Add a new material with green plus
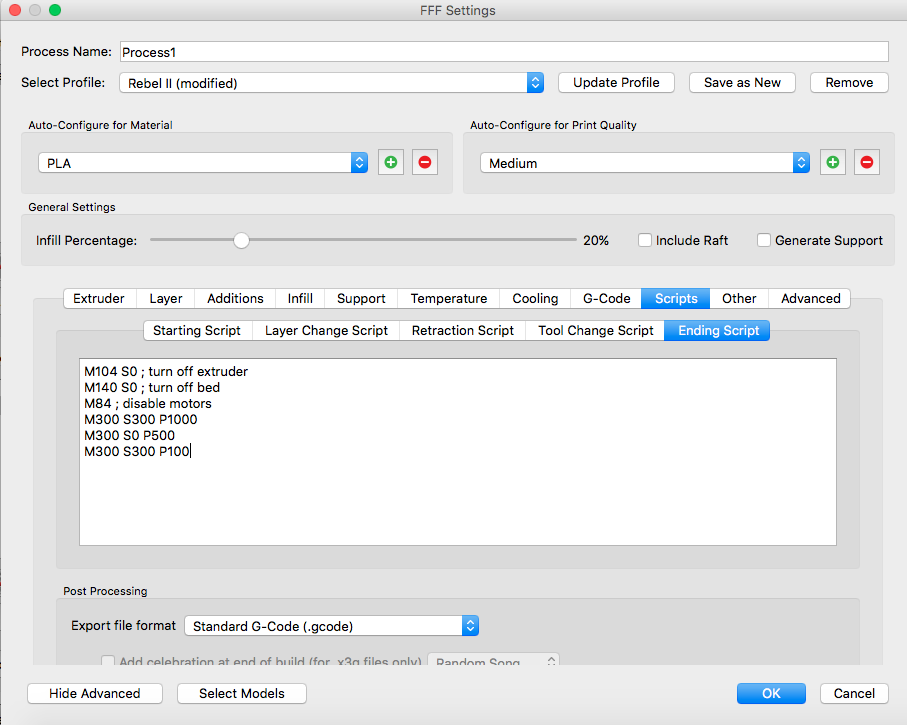Image resolution: width=907 pixels, height=725 pixels. click(391, 162)
